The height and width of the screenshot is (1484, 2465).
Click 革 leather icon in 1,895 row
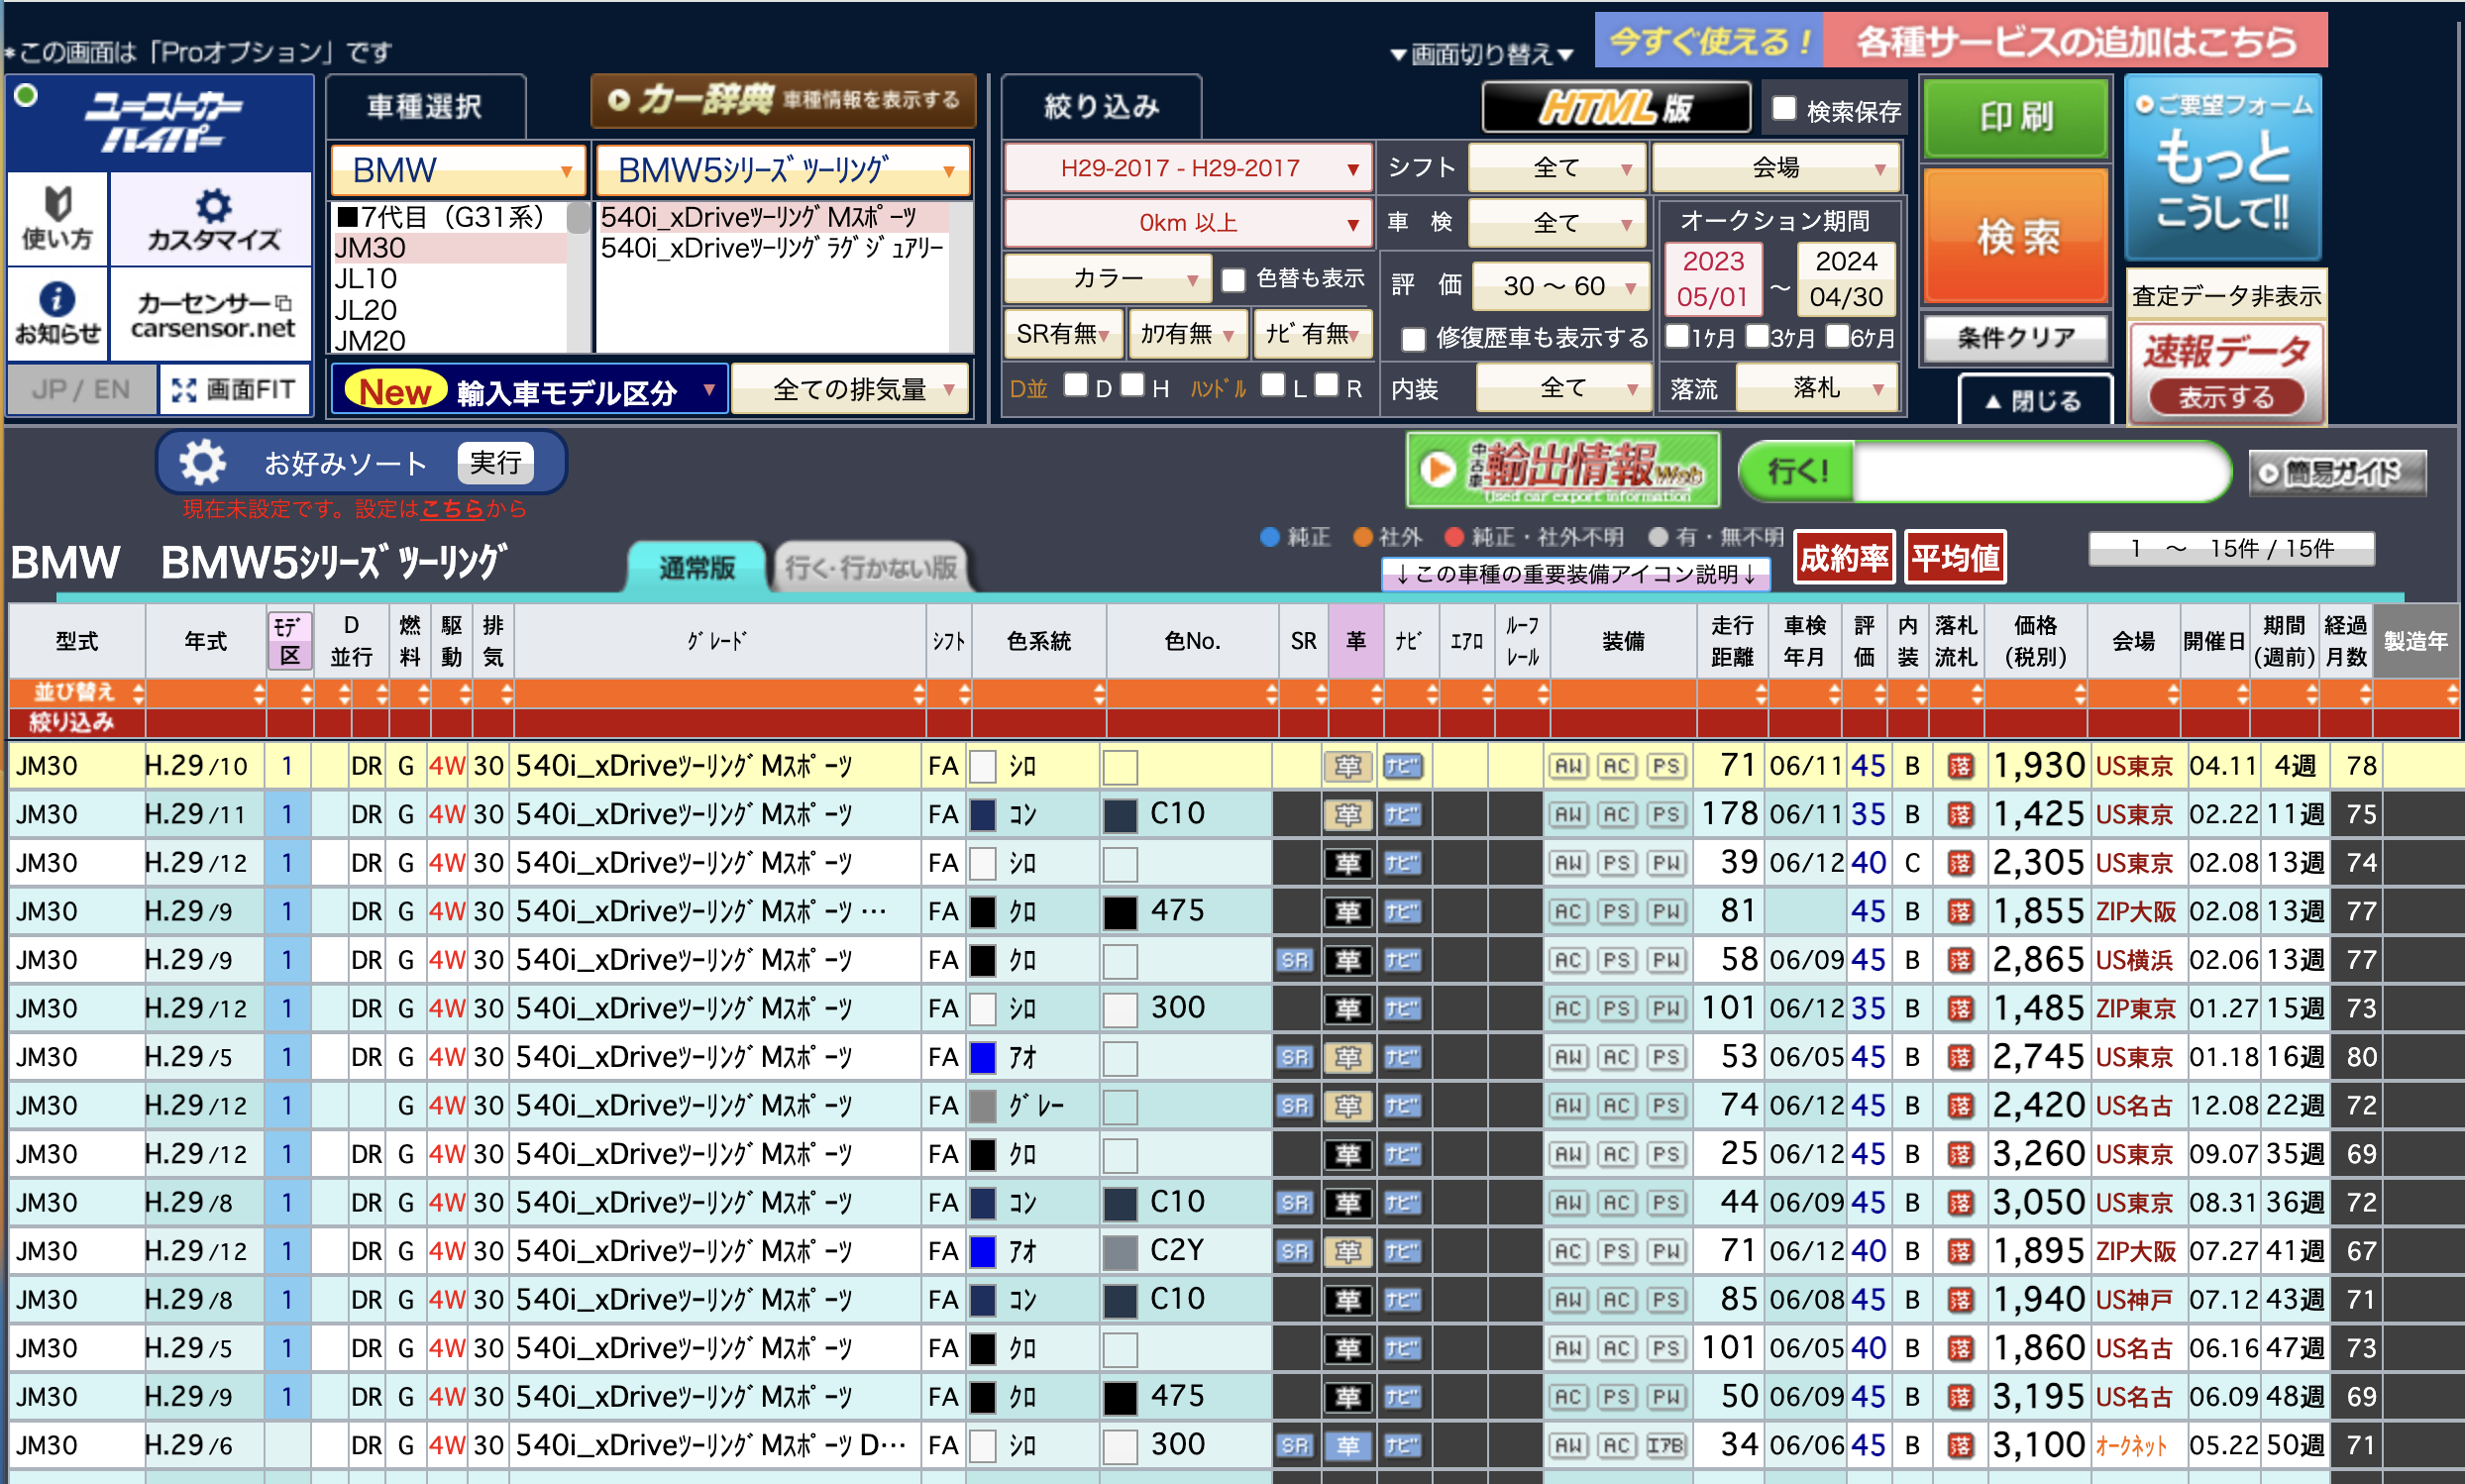[1348, 1251]
